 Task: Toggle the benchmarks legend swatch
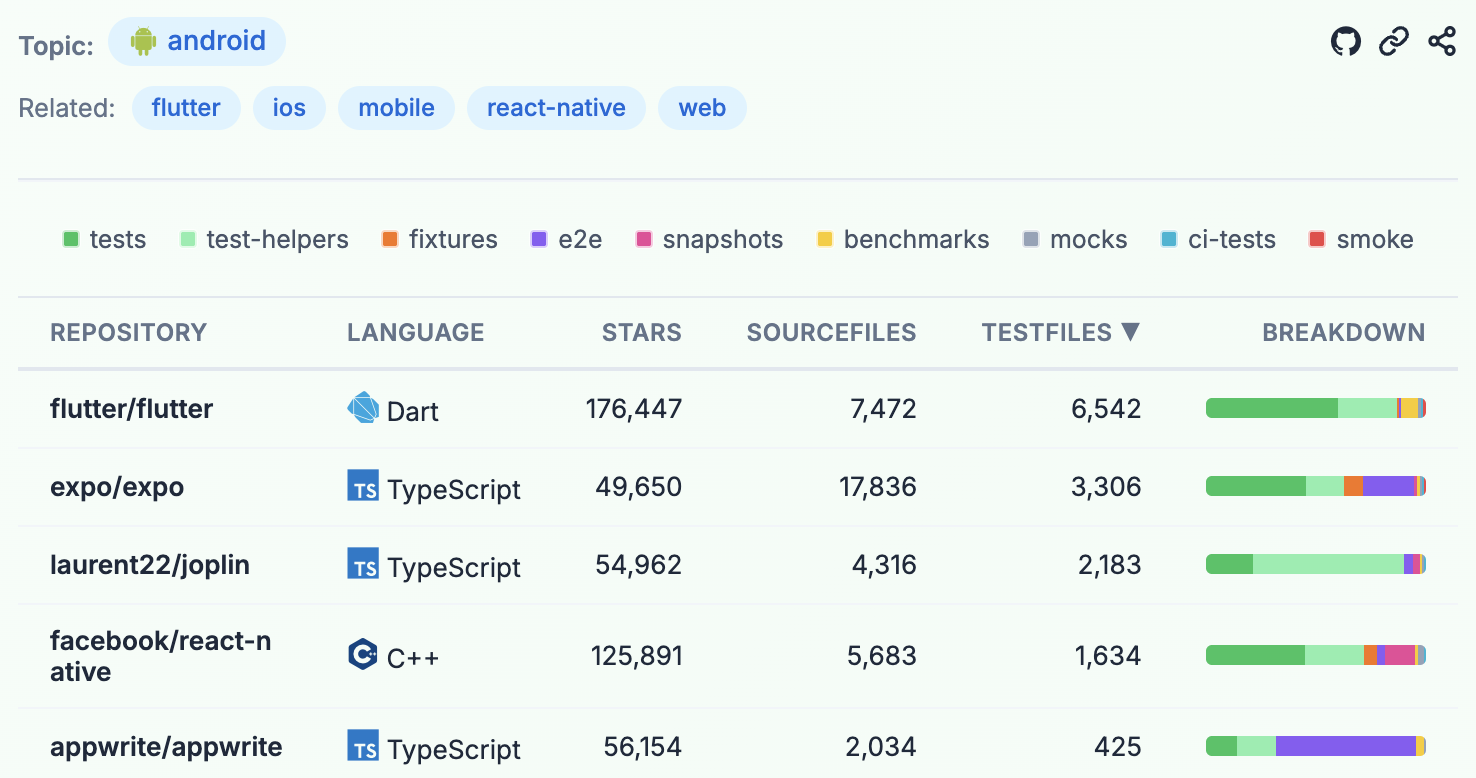point(825,240)
